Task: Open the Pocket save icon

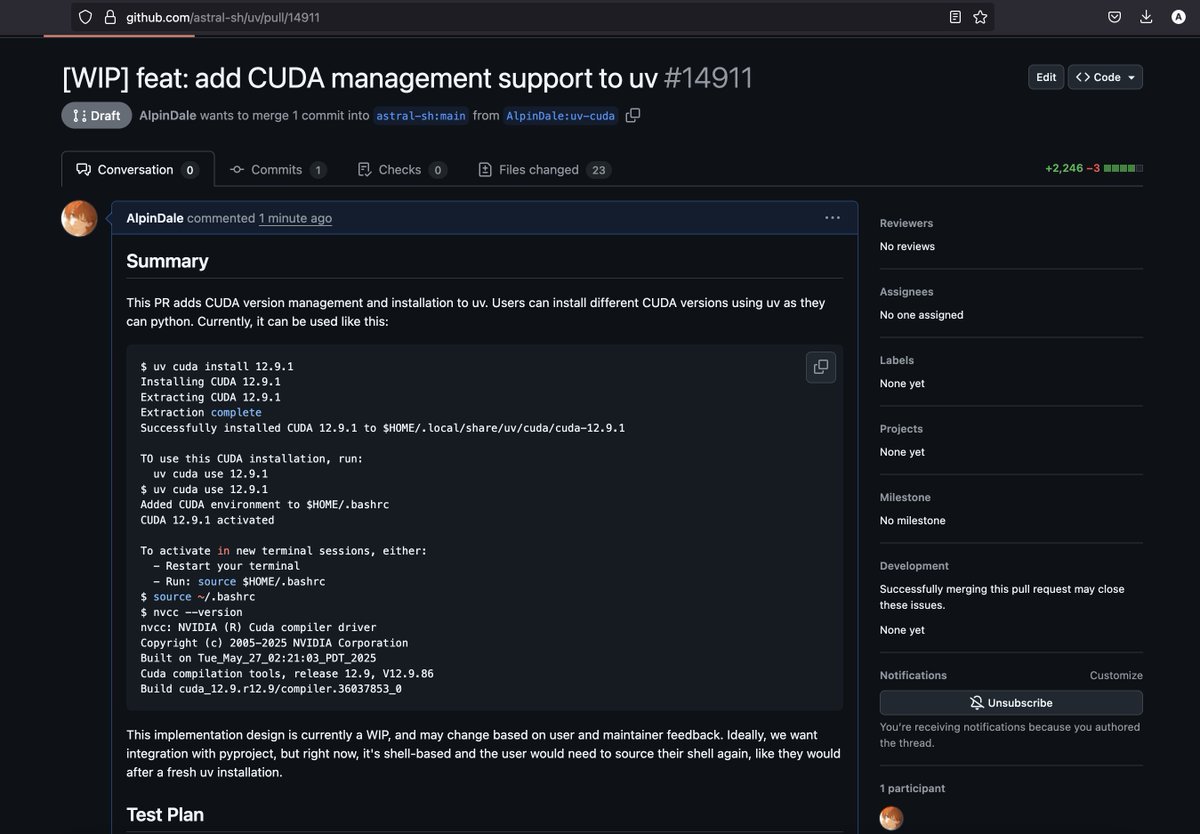Action: coord(1114,17)
